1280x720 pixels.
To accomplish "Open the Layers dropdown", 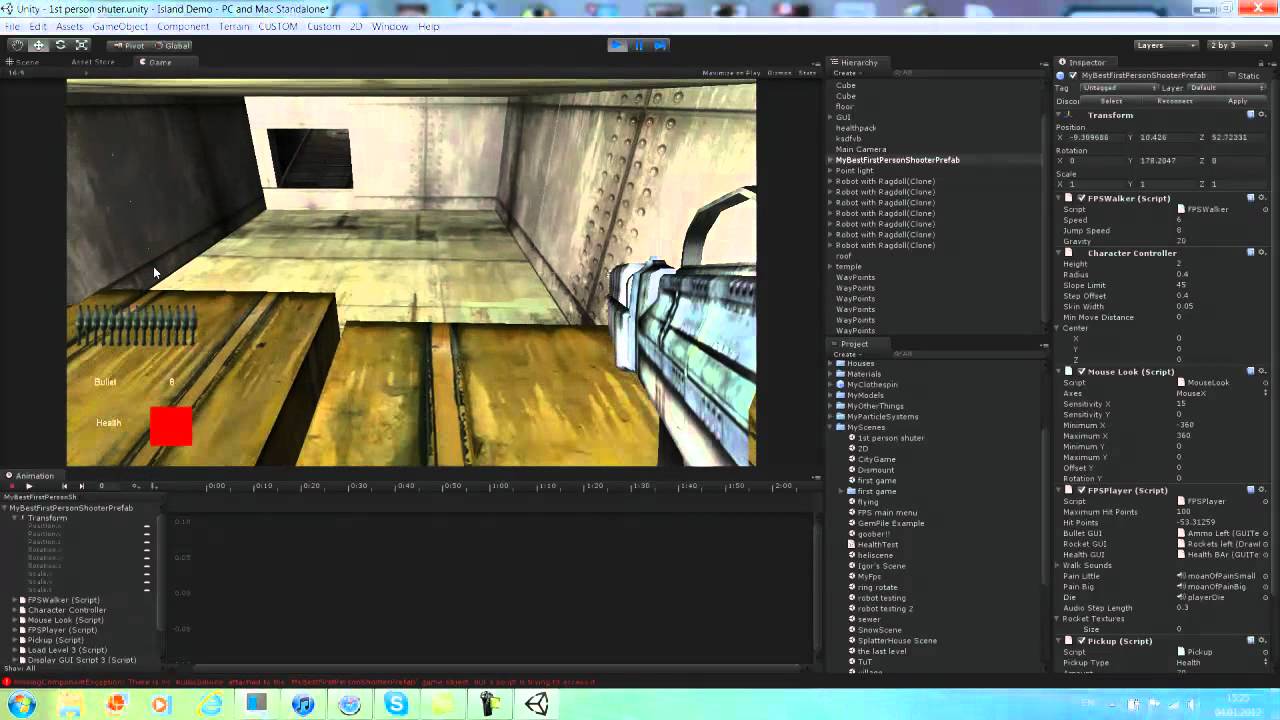I will click(x=1166, y=45).
